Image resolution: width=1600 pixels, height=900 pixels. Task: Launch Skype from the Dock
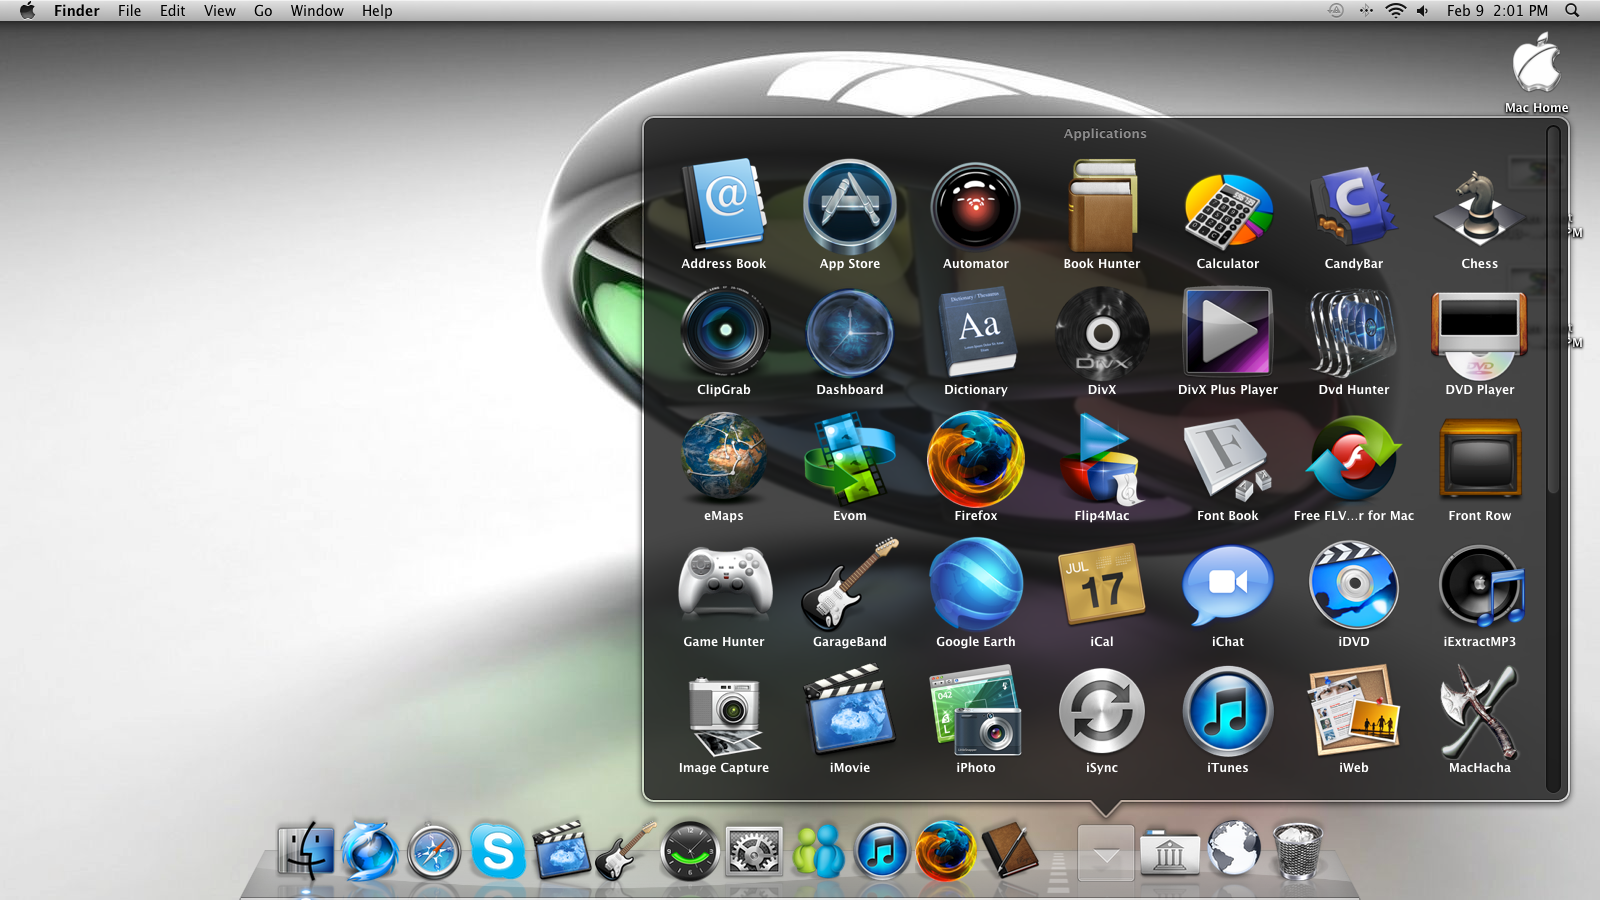(x=497, y=852)
